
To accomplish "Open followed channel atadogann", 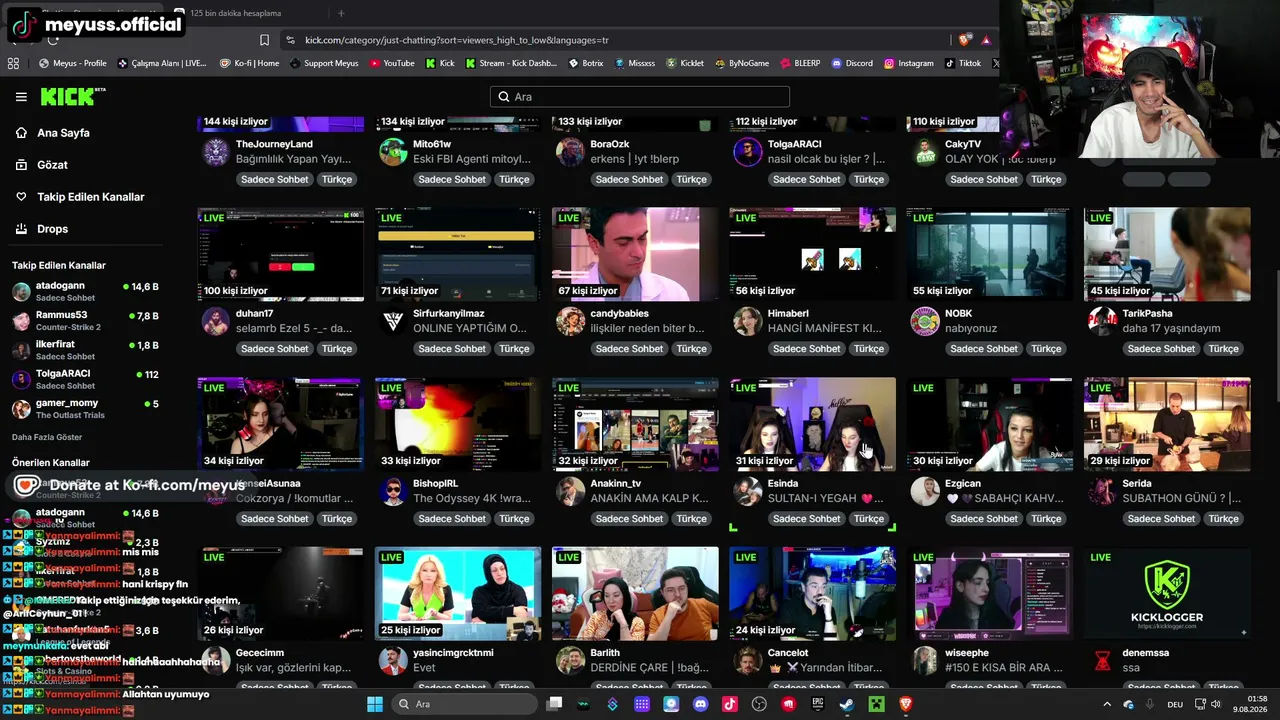I will [85, 291].
